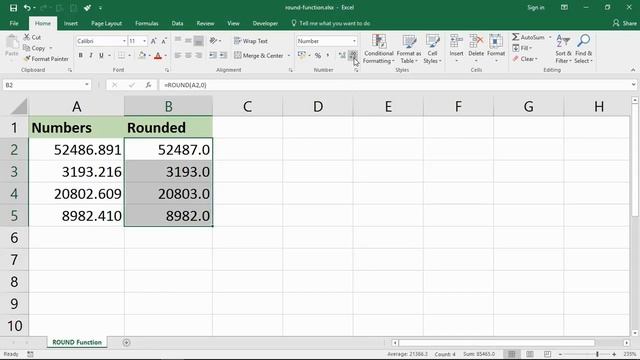Increase font size with the larger A icon
This screenshot has width=640, height=360.
click(153, 41)
